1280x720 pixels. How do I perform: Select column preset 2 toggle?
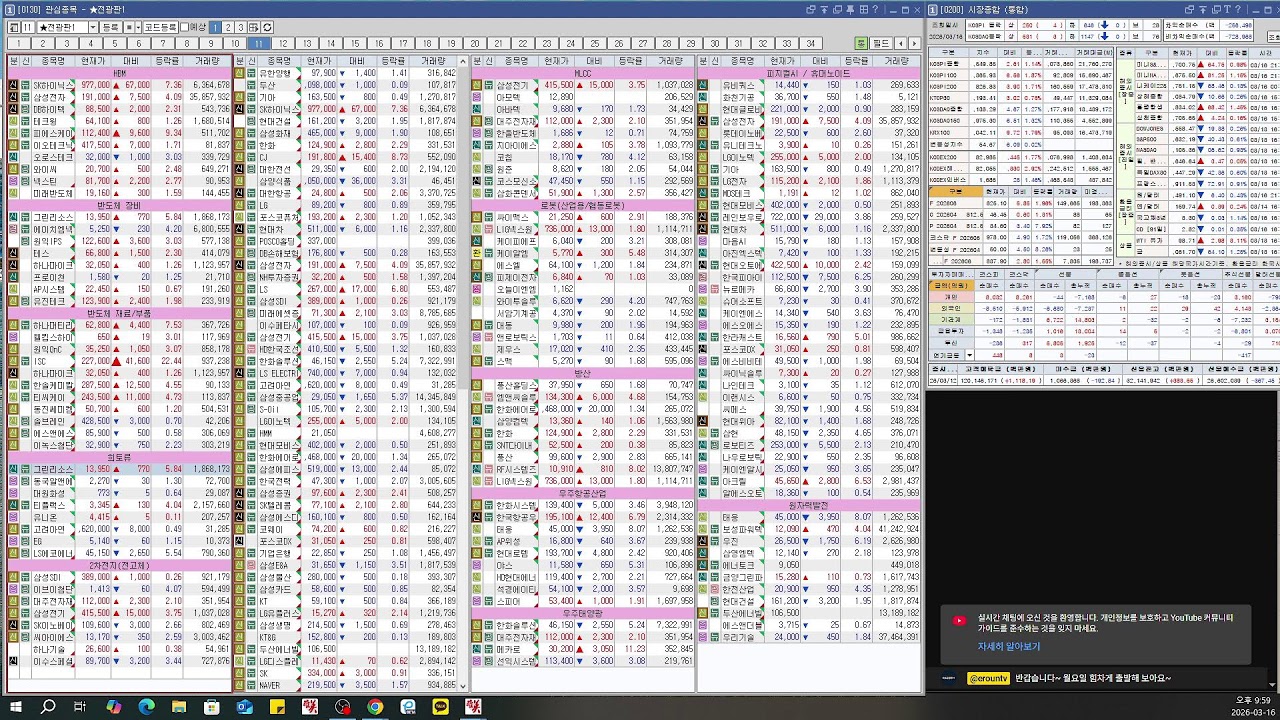(228, 27)
